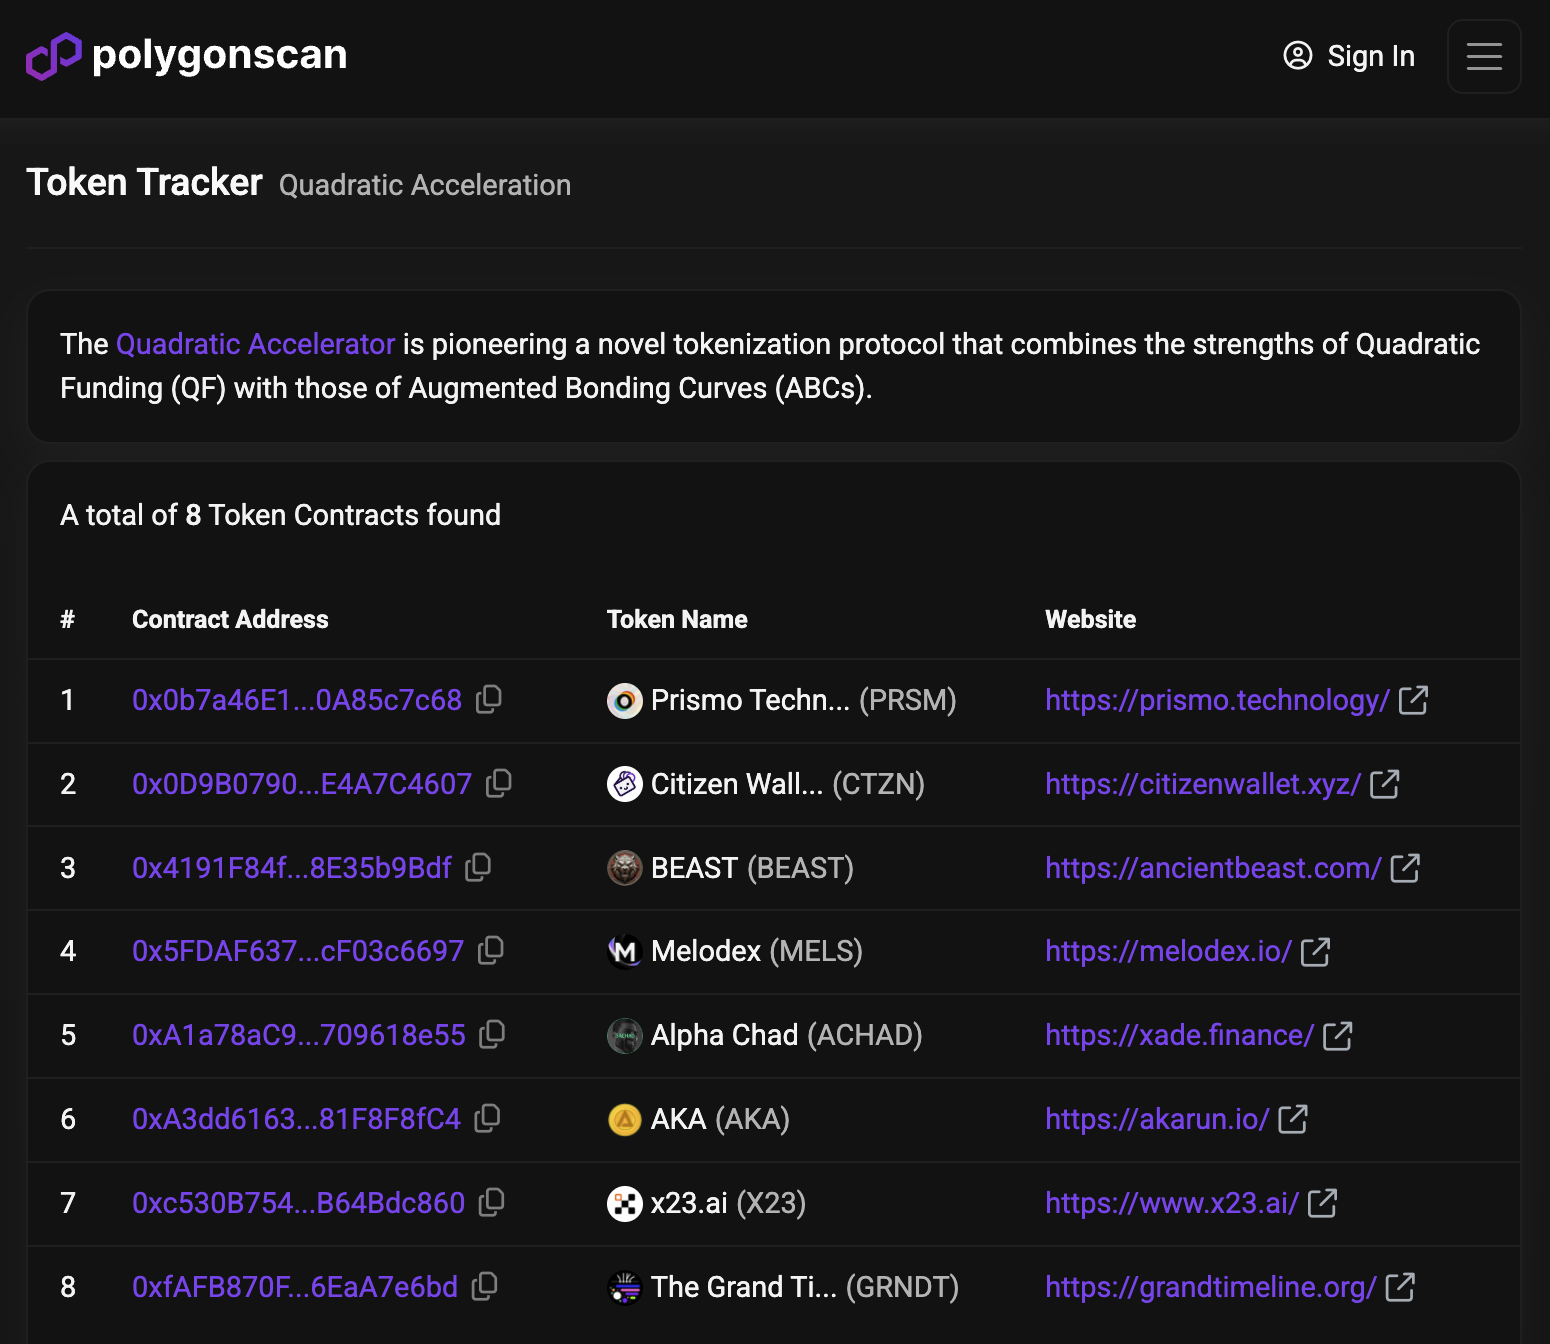
Task: Click the Contract Address column header
Action: point(230,620)
